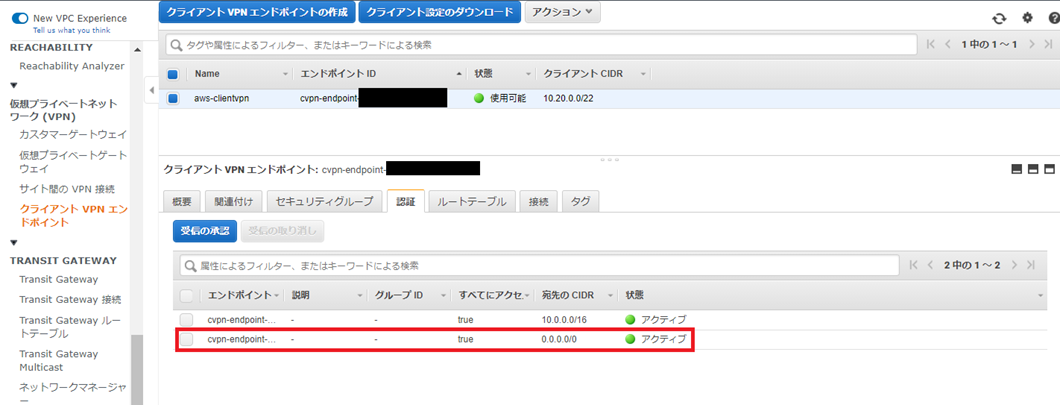Open 説明 column dropdown arrow

pyautogui.click(x=360, y=295)
